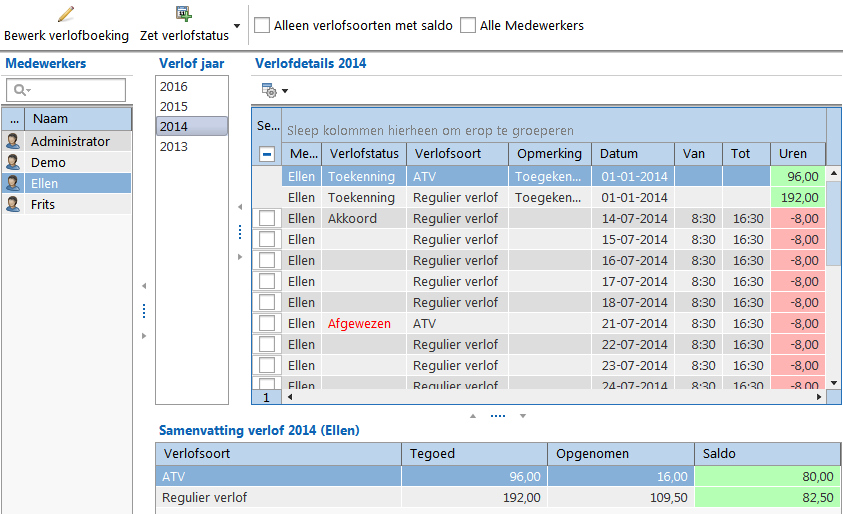
Task: Click the user icon beside Frits
Action: pyautogui.click(x=13, y=205)
